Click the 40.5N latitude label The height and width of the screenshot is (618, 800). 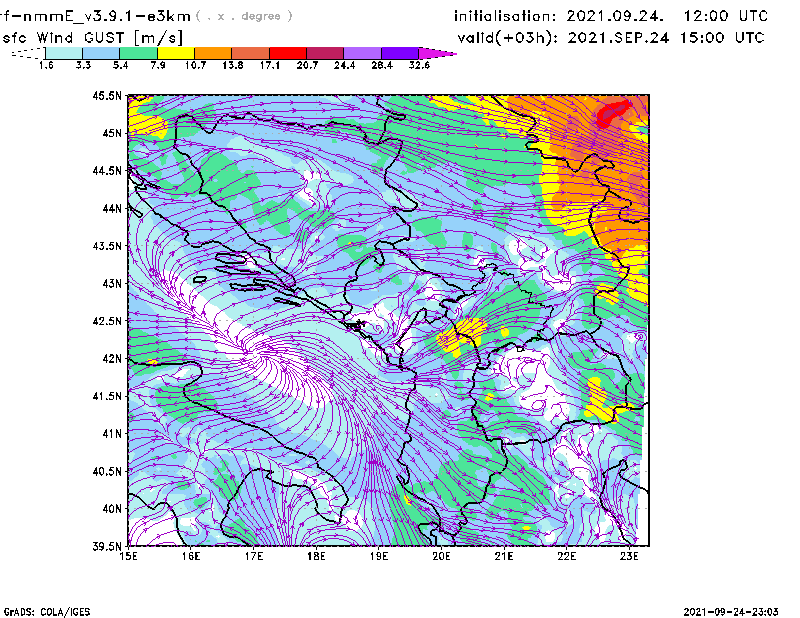(x=107, y=471)
